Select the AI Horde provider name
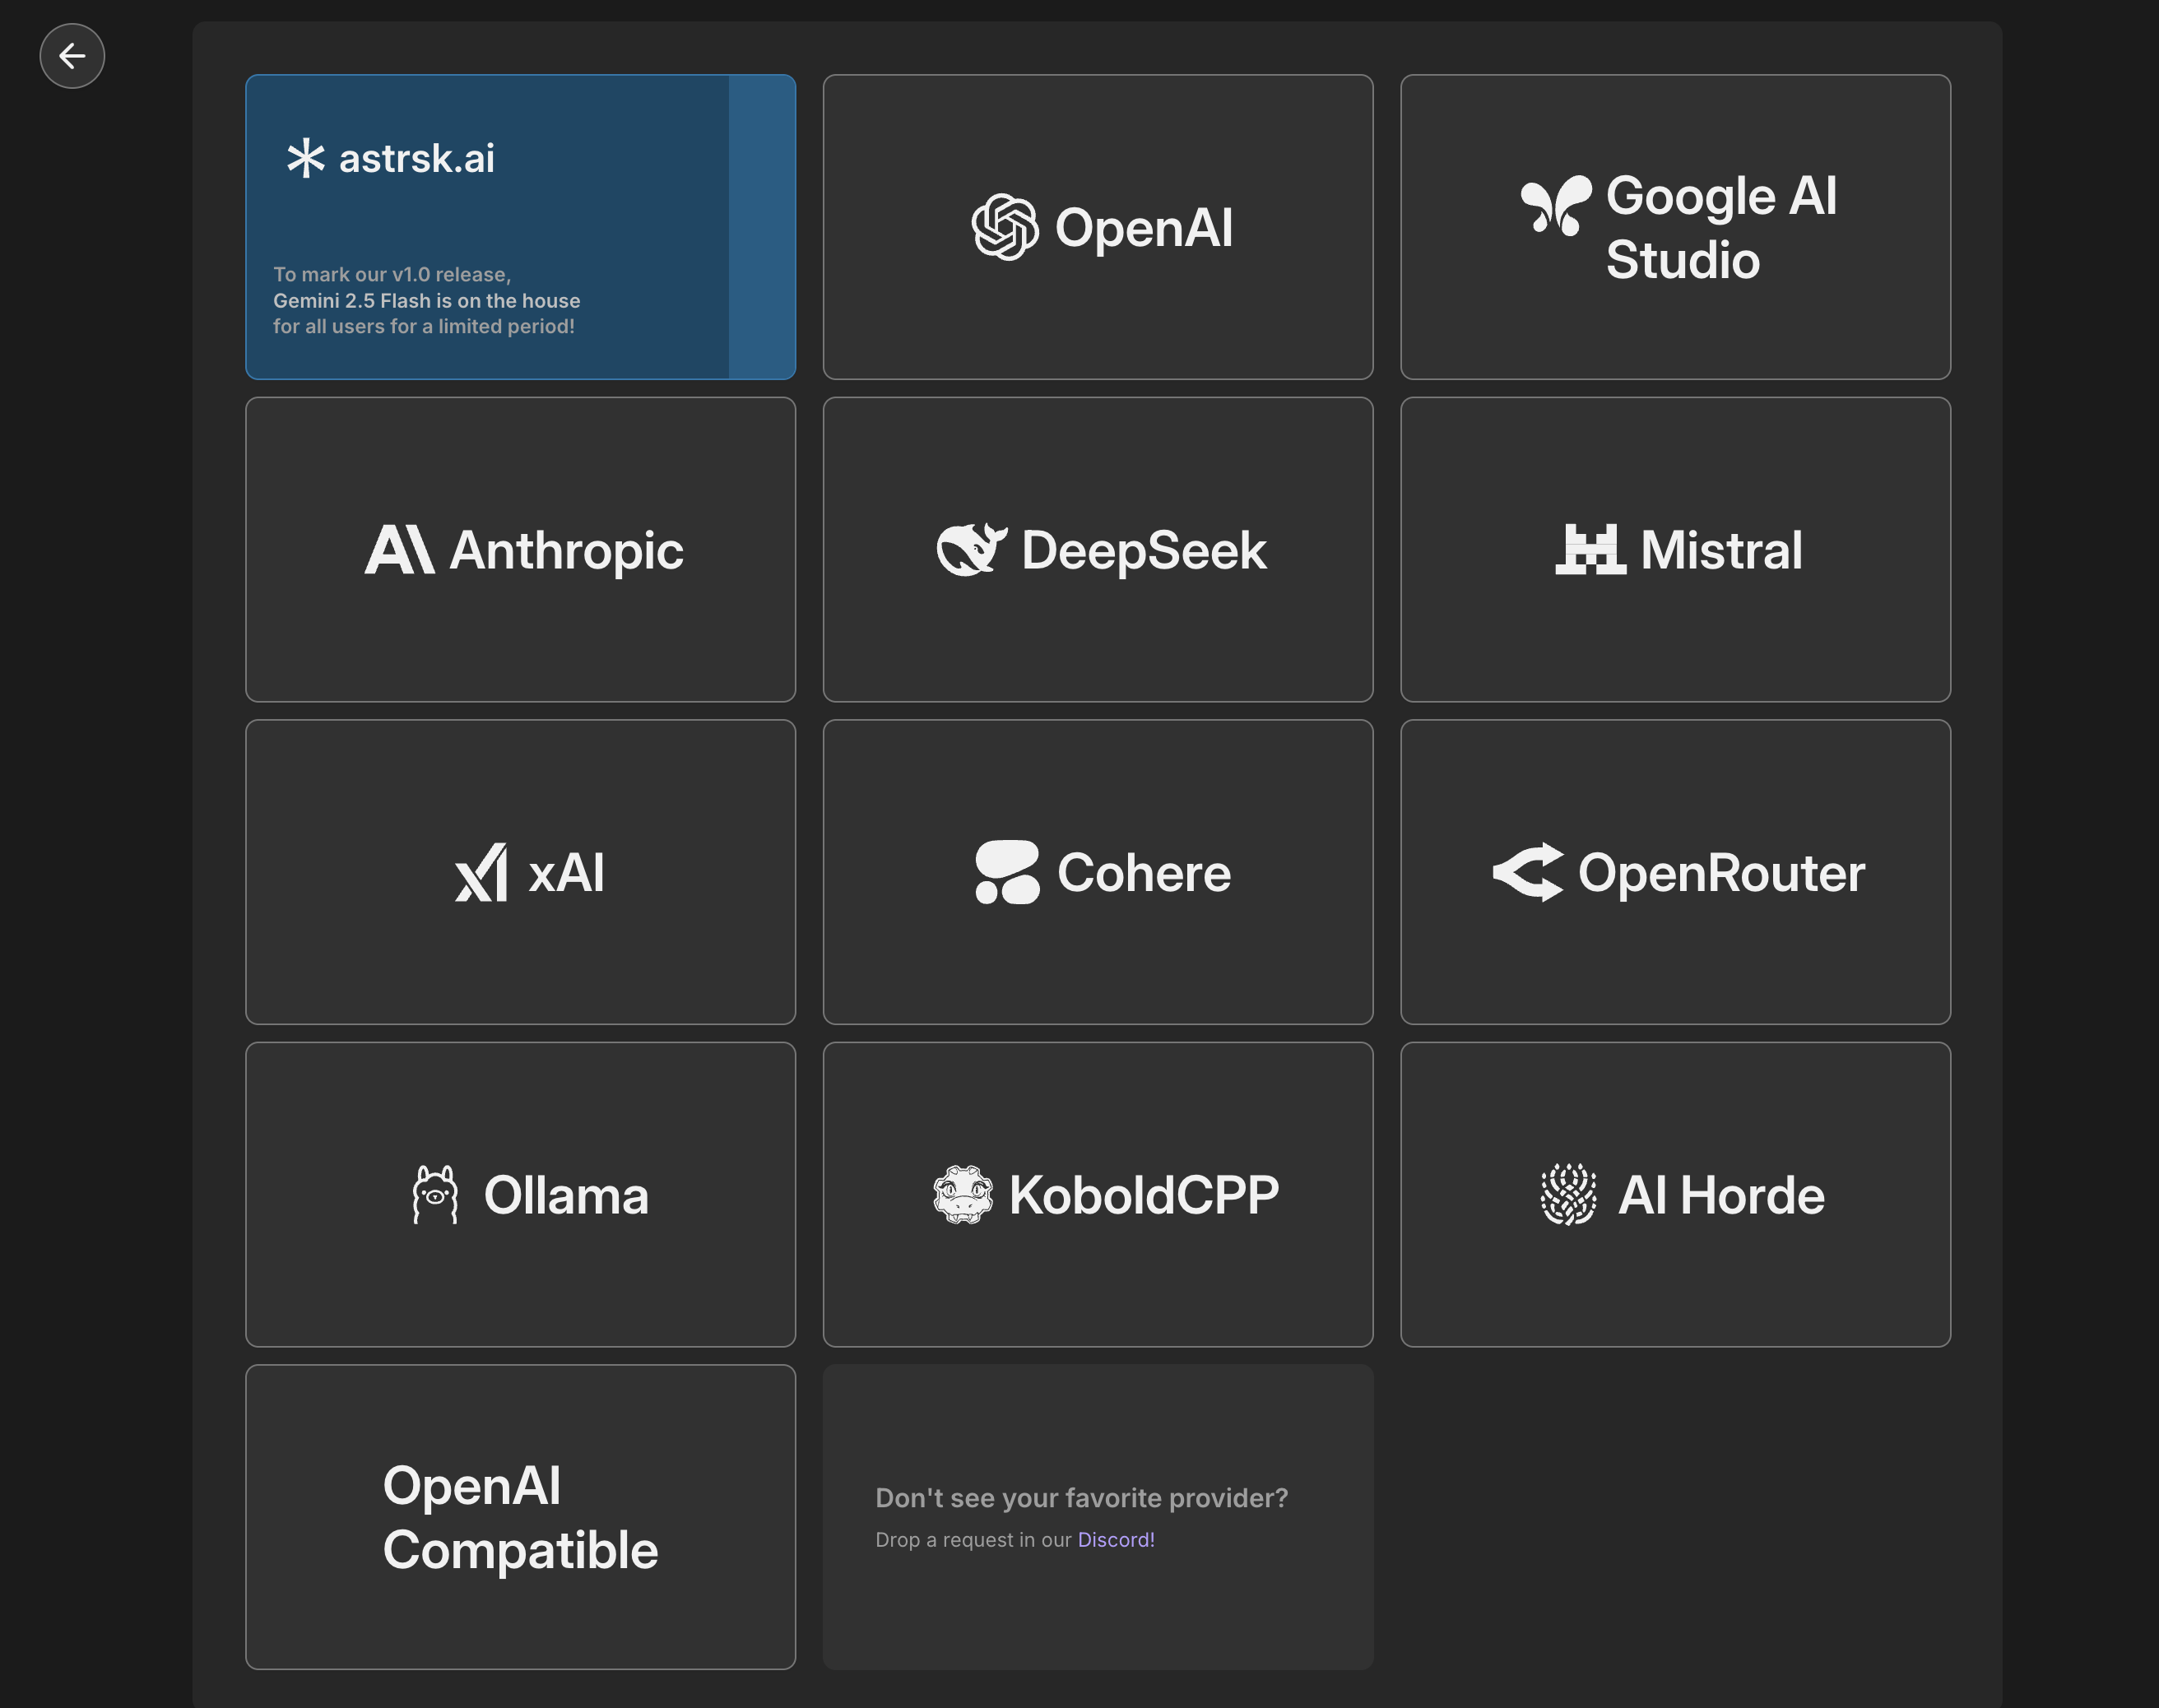The width and height of the screenshot is (2159, 1708). click(1721, 1195)
